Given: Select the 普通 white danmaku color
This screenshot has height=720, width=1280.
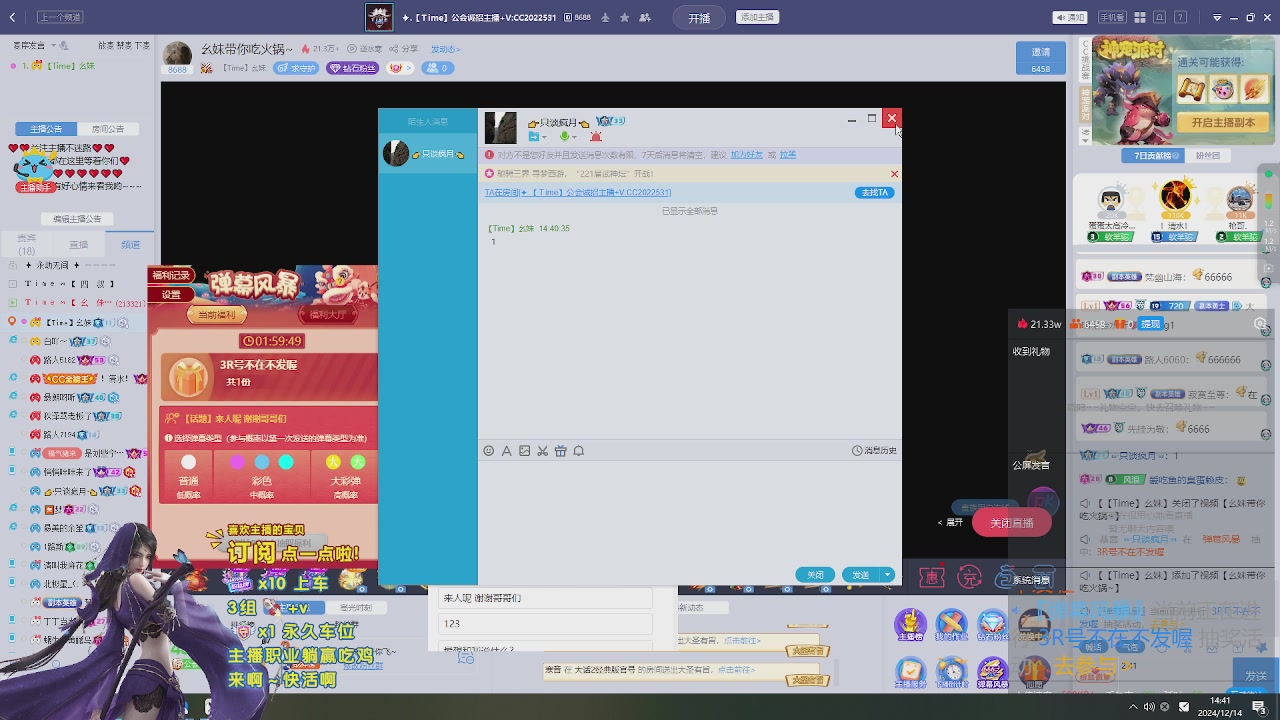Looking at the screenshot, I should (x=189, y=462).
